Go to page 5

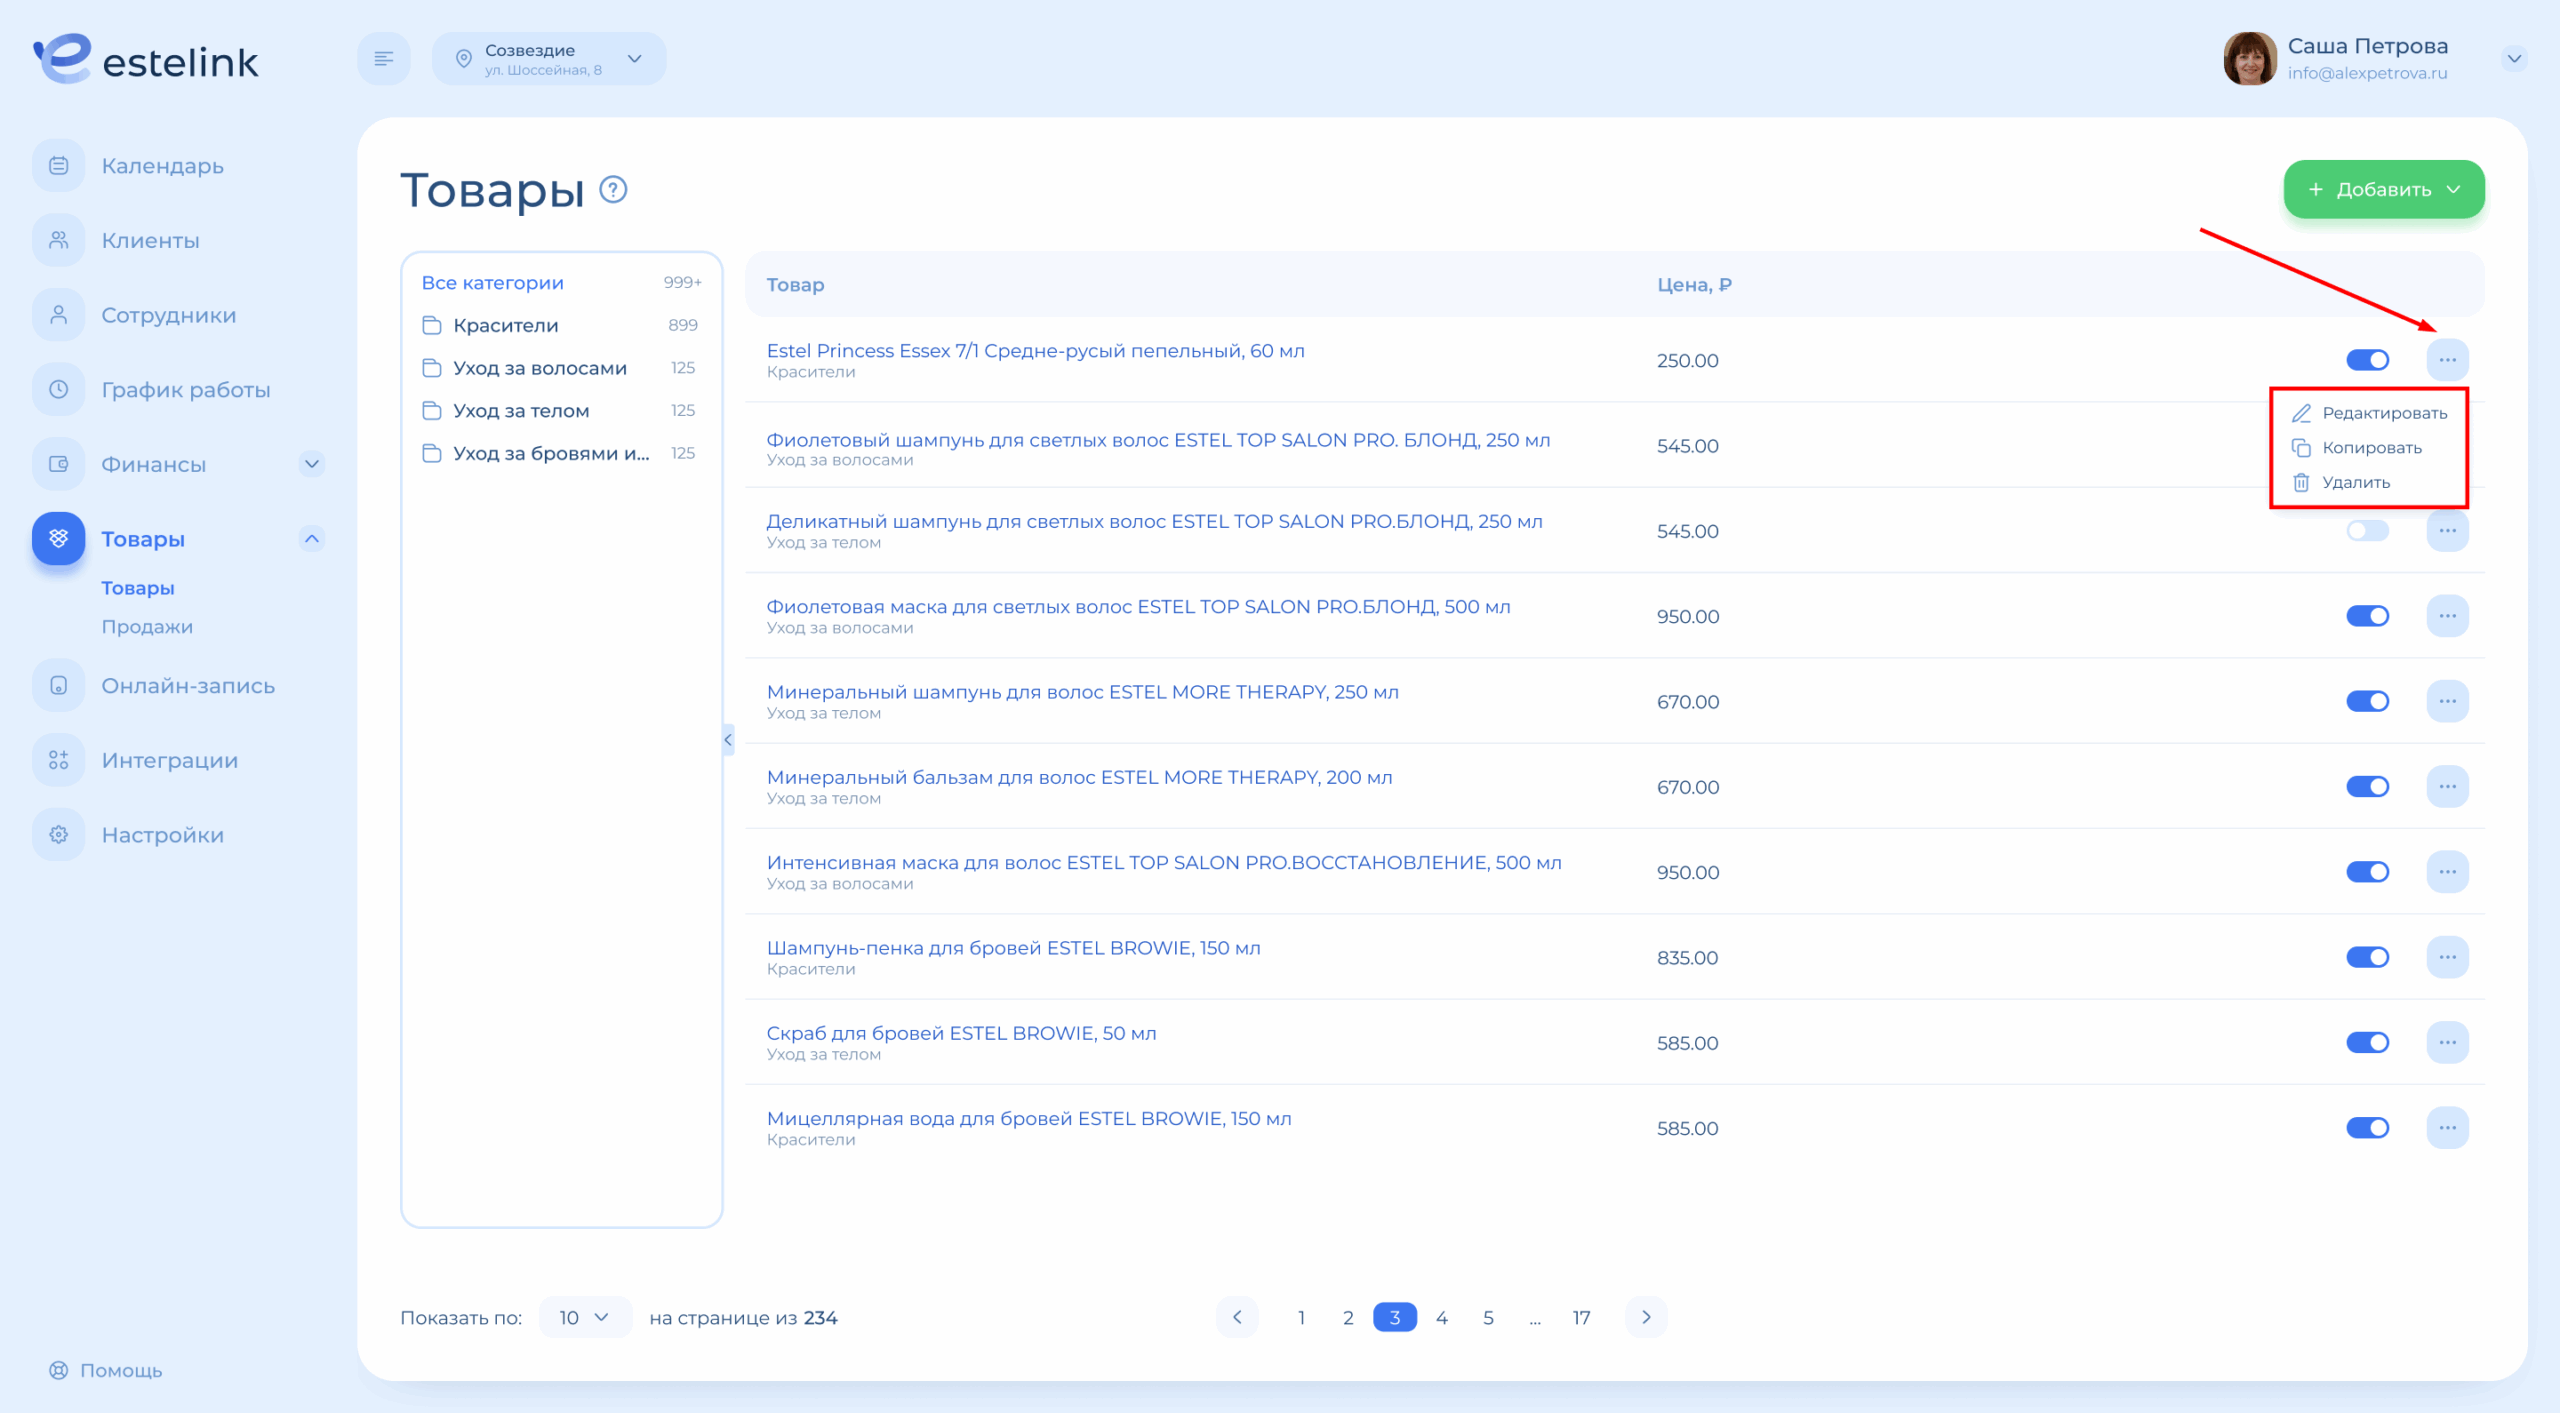(x=1488, y=1317)
